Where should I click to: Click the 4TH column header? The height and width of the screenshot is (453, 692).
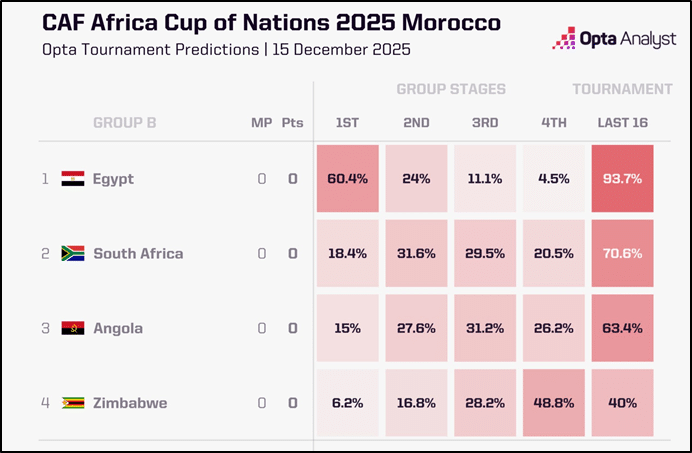click(553, 123)
